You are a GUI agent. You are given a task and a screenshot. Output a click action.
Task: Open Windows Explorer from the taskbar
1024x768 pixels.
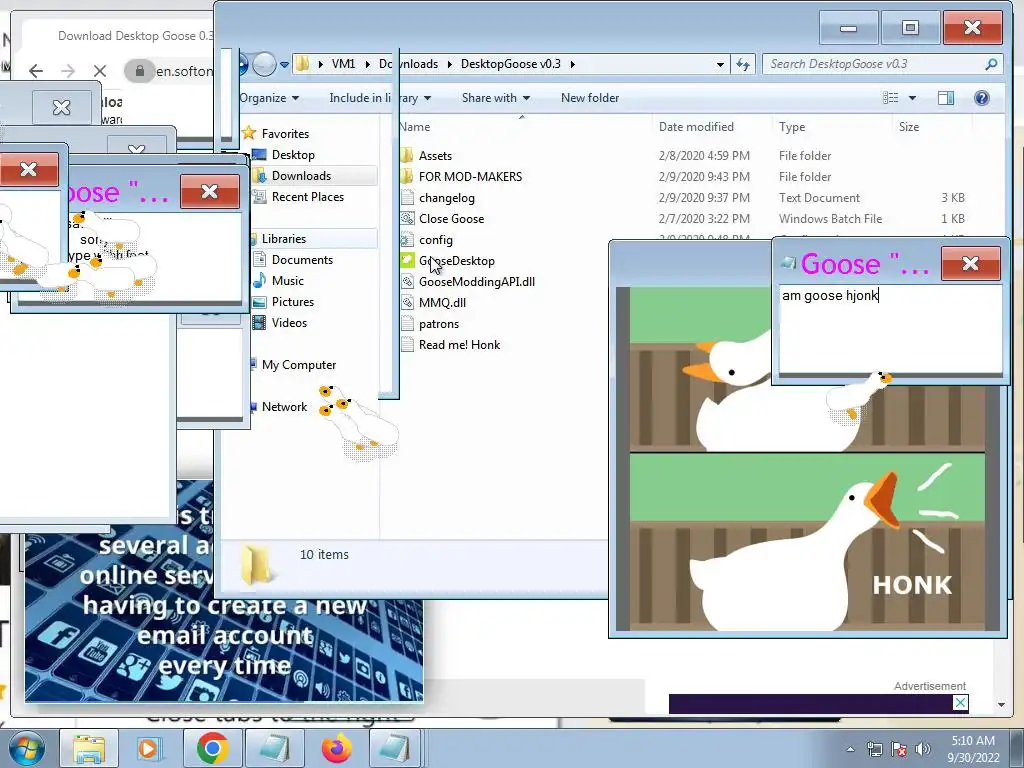(89, 748)
